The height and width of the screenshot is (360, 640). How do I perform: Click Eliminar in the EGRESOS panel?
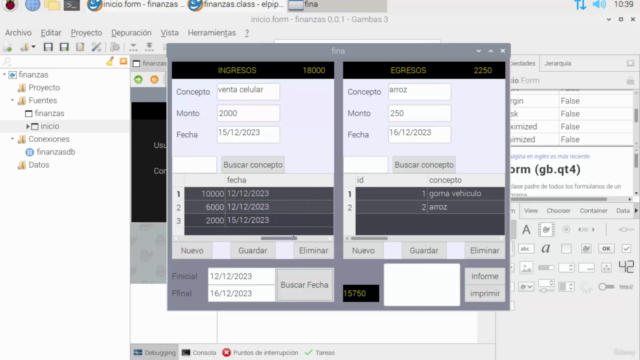pos(484,251)
